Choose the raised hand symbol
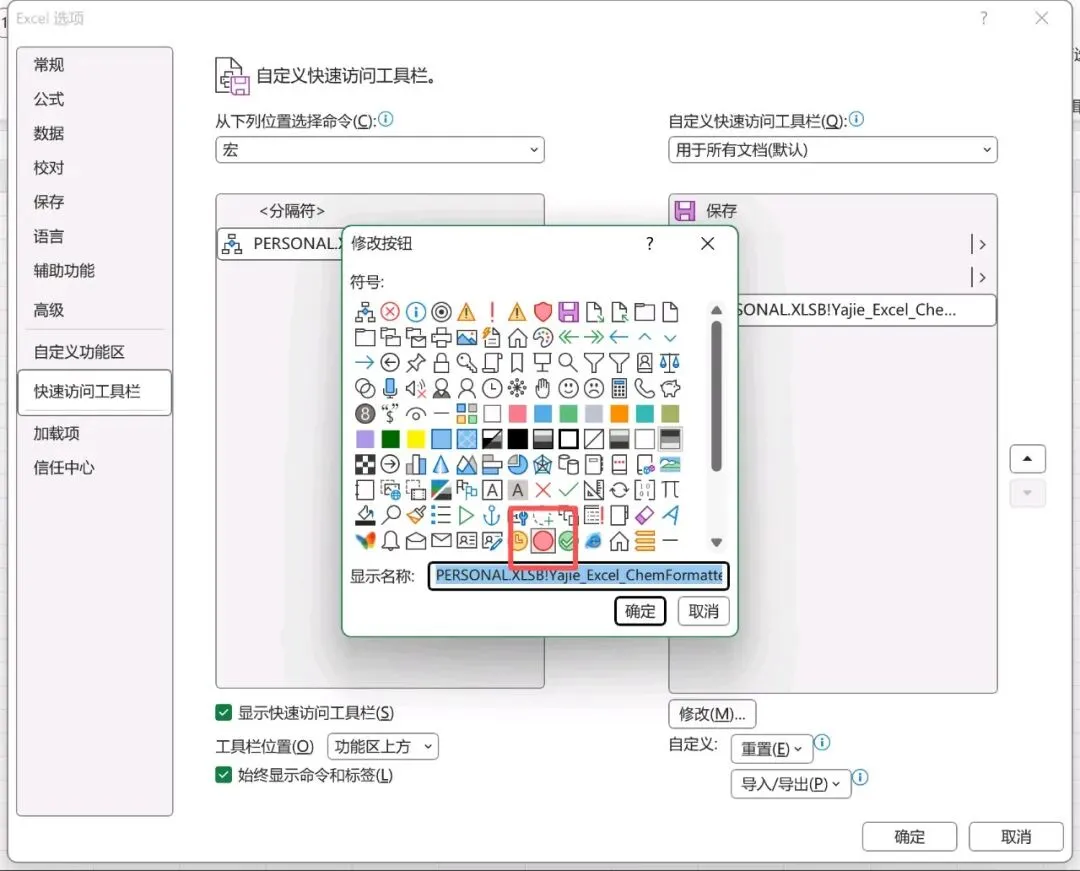The image size is (1080, 871). (x=543, y=388)
